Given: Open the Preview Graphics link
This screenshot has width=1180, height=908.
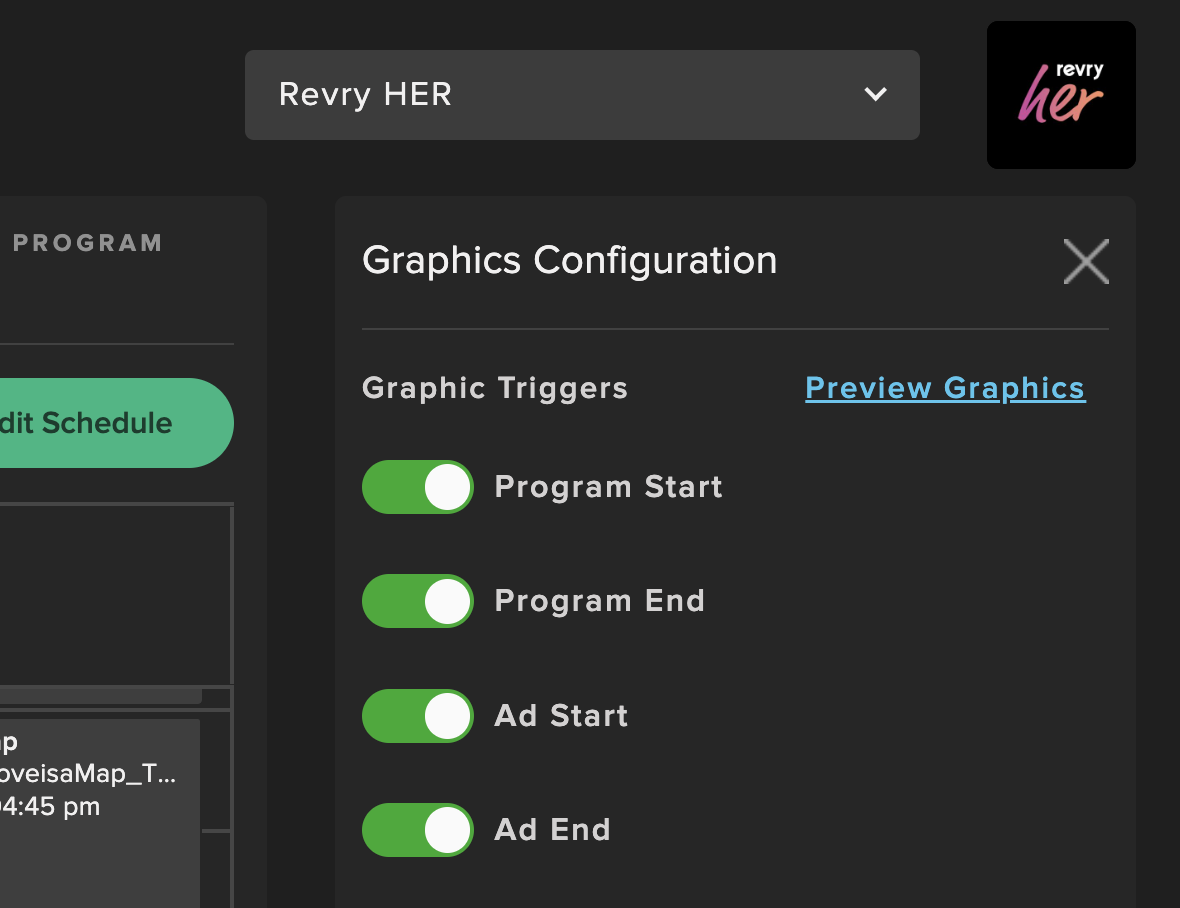Looking at the screenshot, I should [x=945, y=388].
